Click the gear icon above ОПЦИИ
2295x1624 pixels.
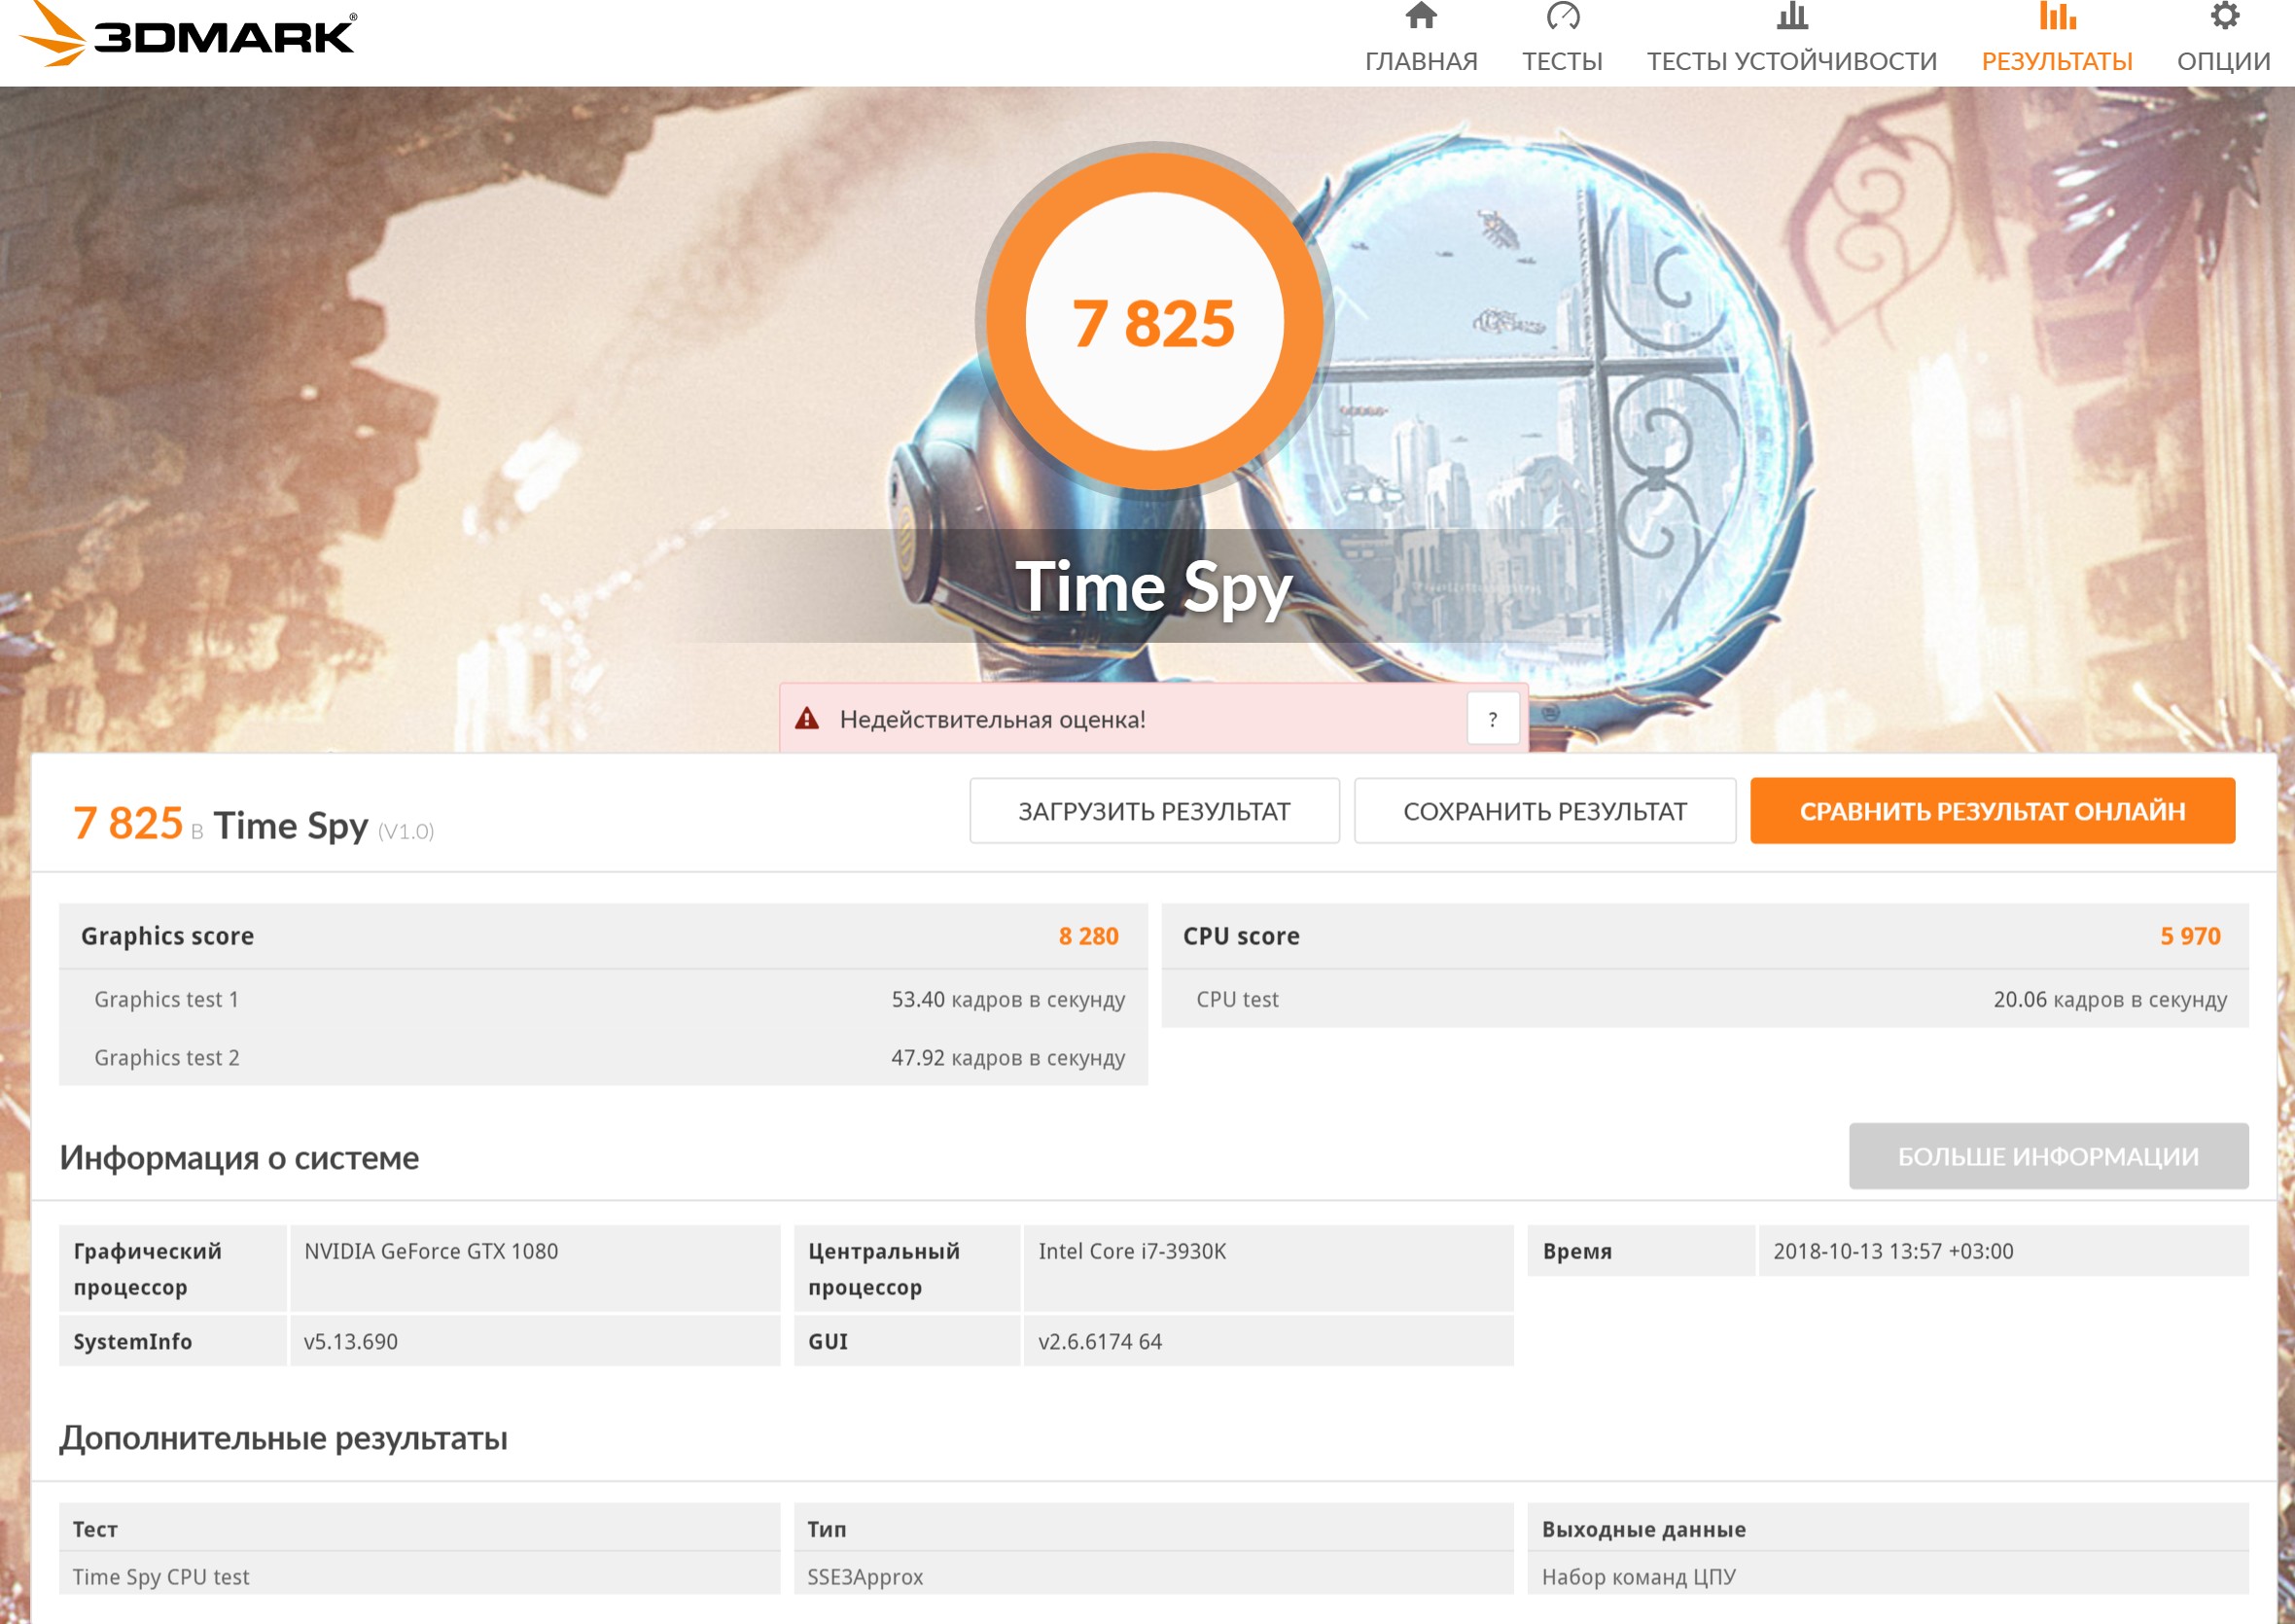pos(2223,16)
